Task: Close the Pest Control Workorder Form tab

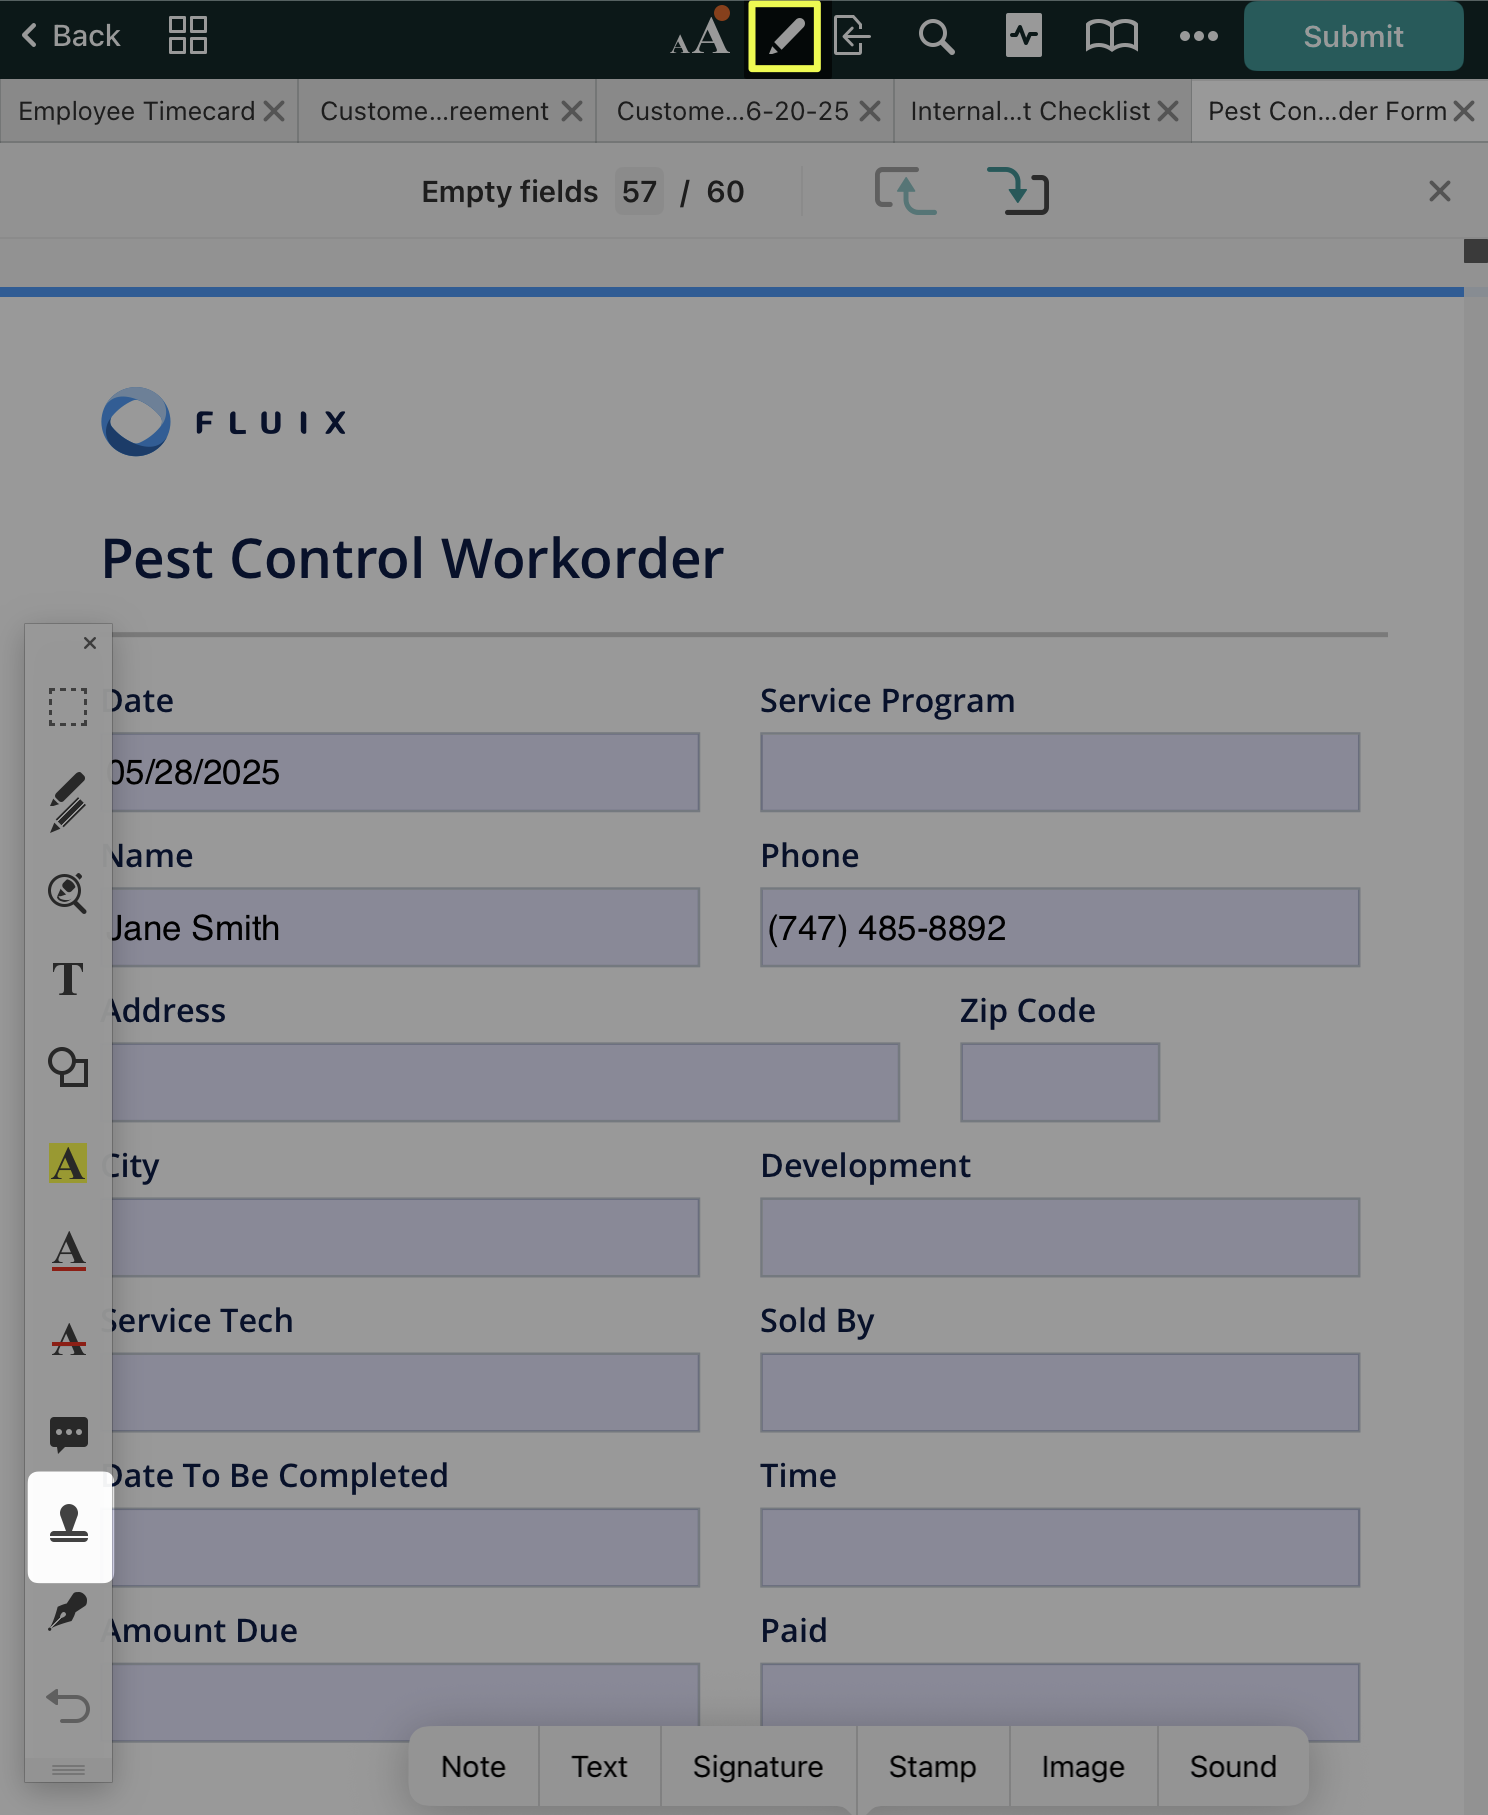Action: tap(1464, 111)
